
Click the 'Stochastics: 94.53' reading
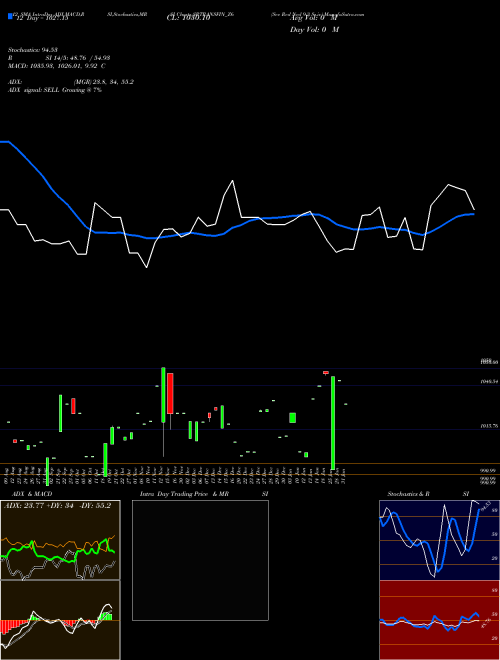32,50
